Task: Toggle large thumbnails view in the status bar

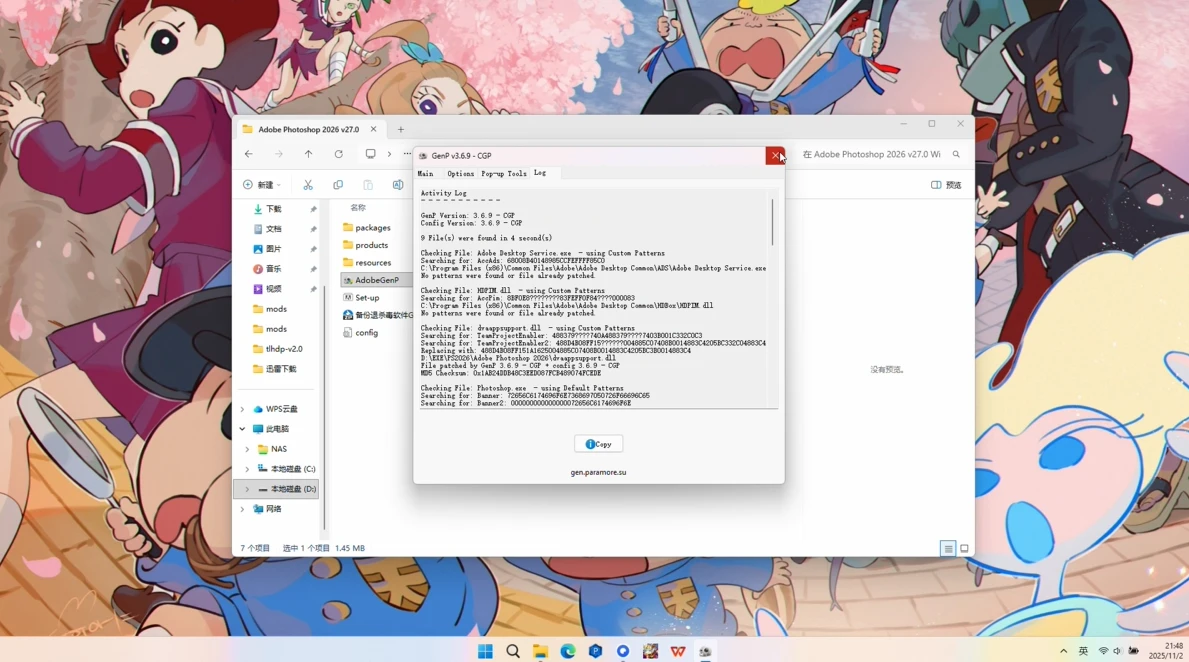Action: 964,548
